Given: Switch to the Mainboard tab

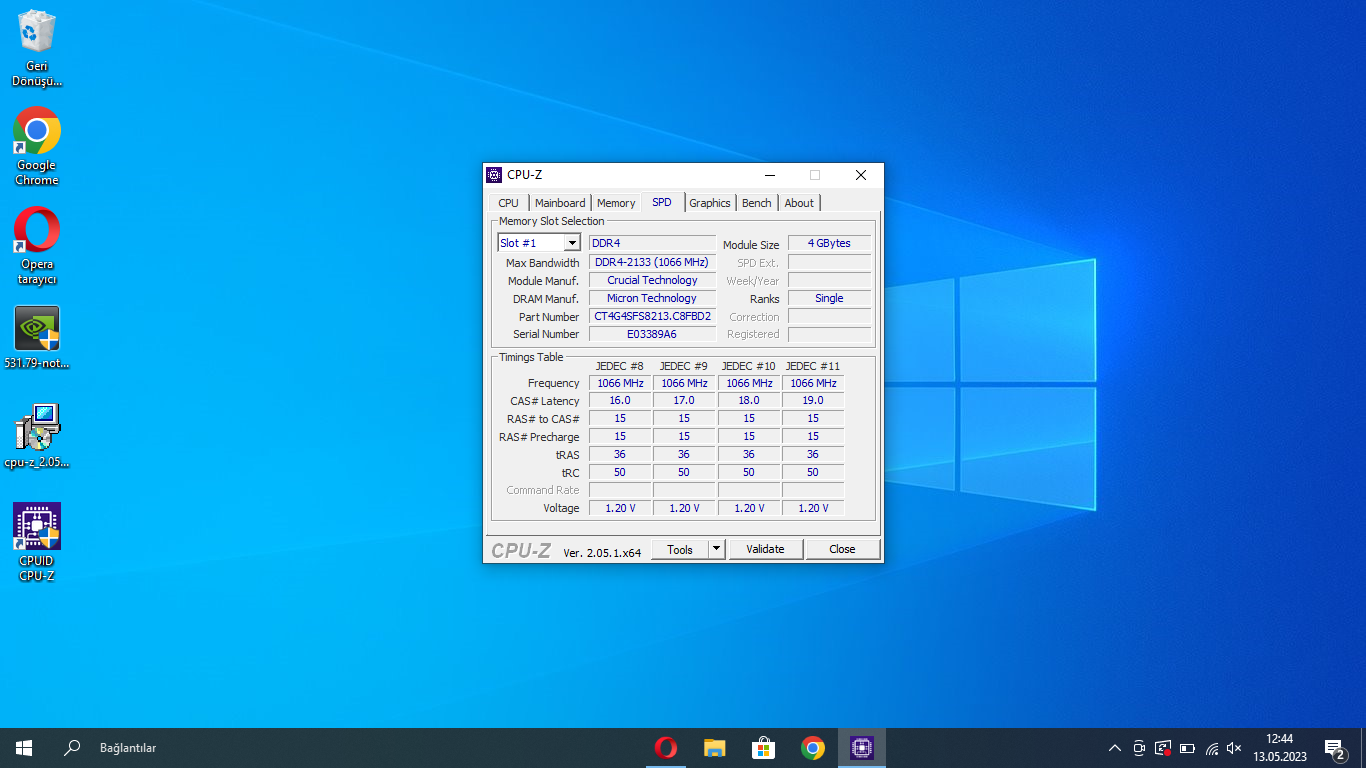Looking at the screenshot, I should tap(560, 203).
